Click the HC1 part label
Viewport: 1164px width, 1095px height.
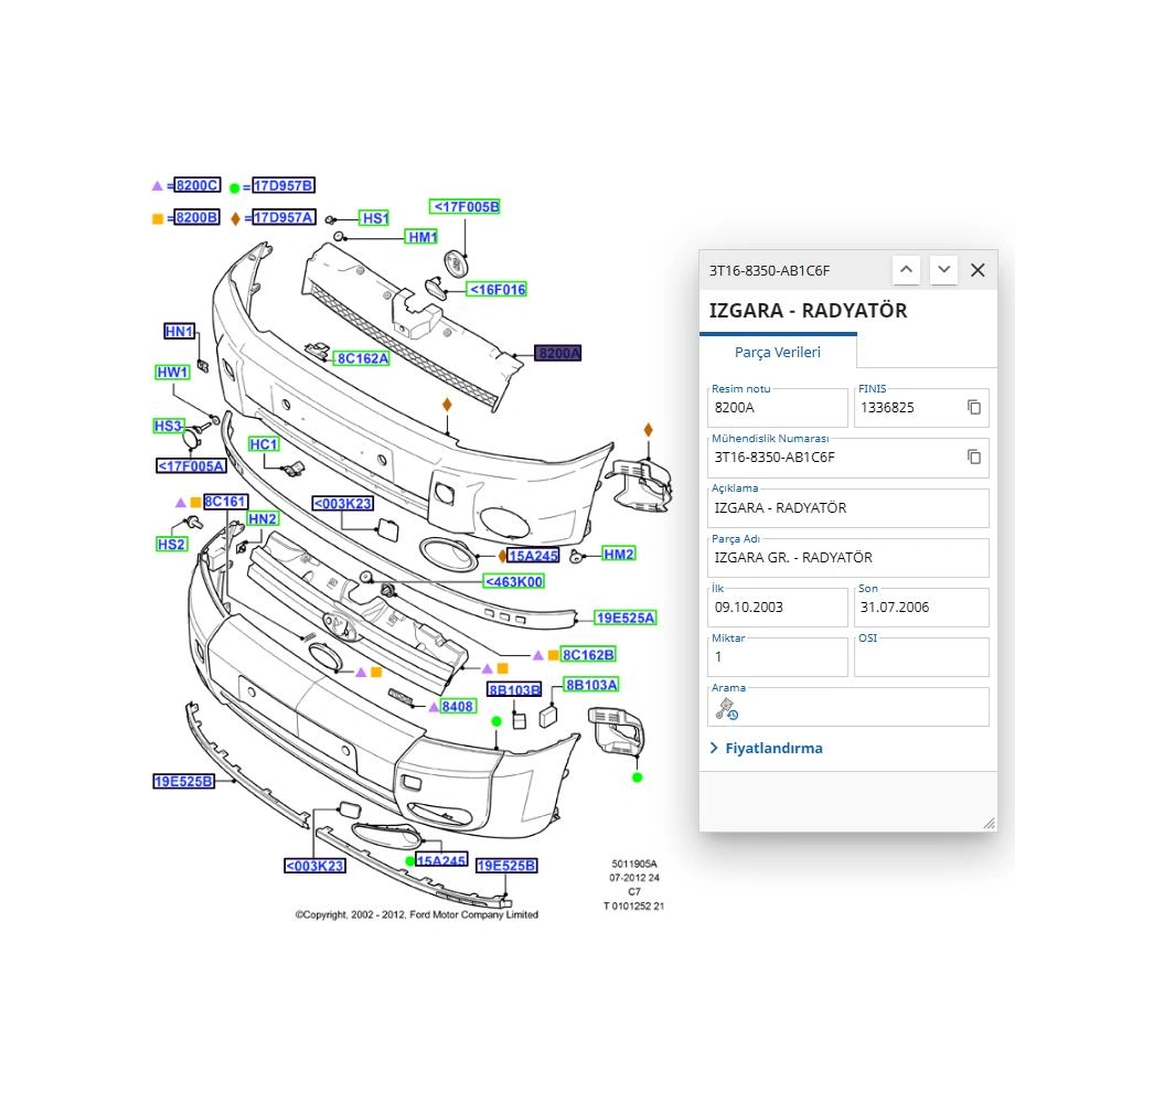pyautogui.click(x=263, y=444)
